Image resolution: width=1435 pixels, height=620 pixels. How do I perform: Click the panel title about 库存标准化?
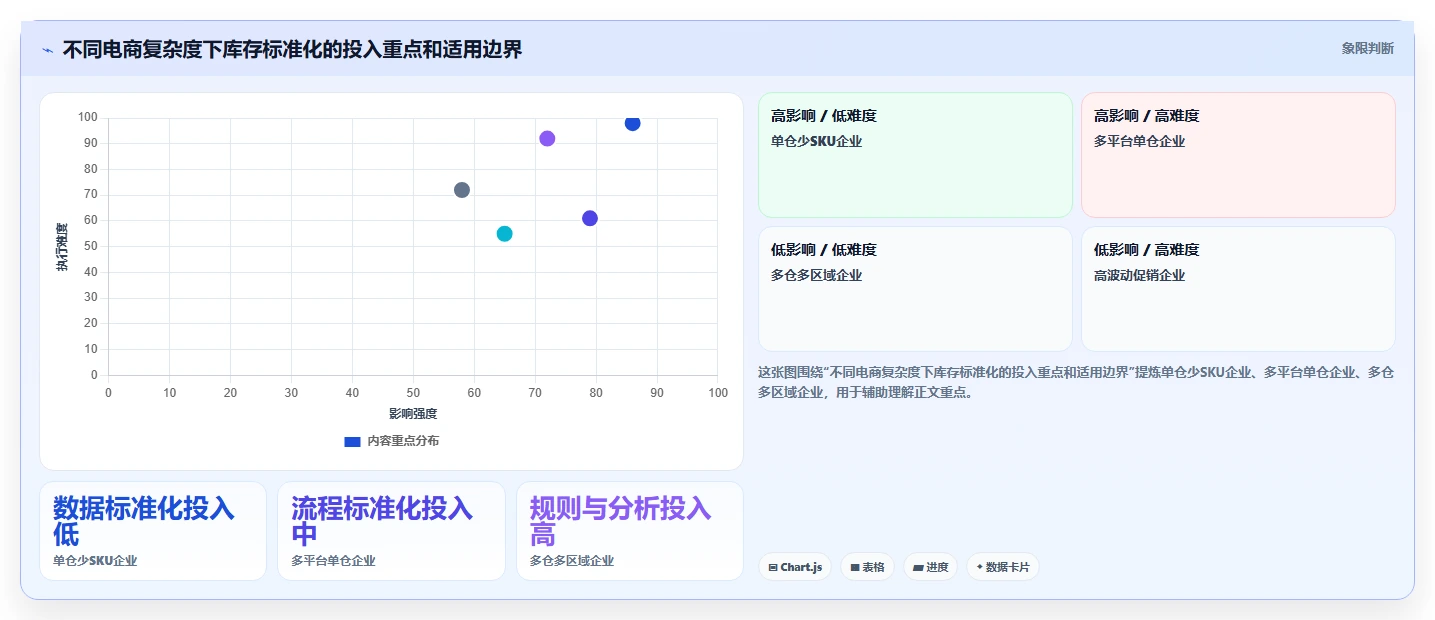(x=292, y=49)
